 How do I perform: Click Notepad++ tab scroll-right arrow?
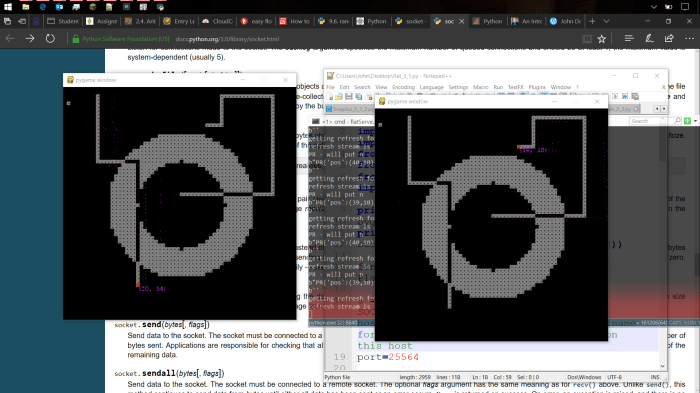pos(664,109)
